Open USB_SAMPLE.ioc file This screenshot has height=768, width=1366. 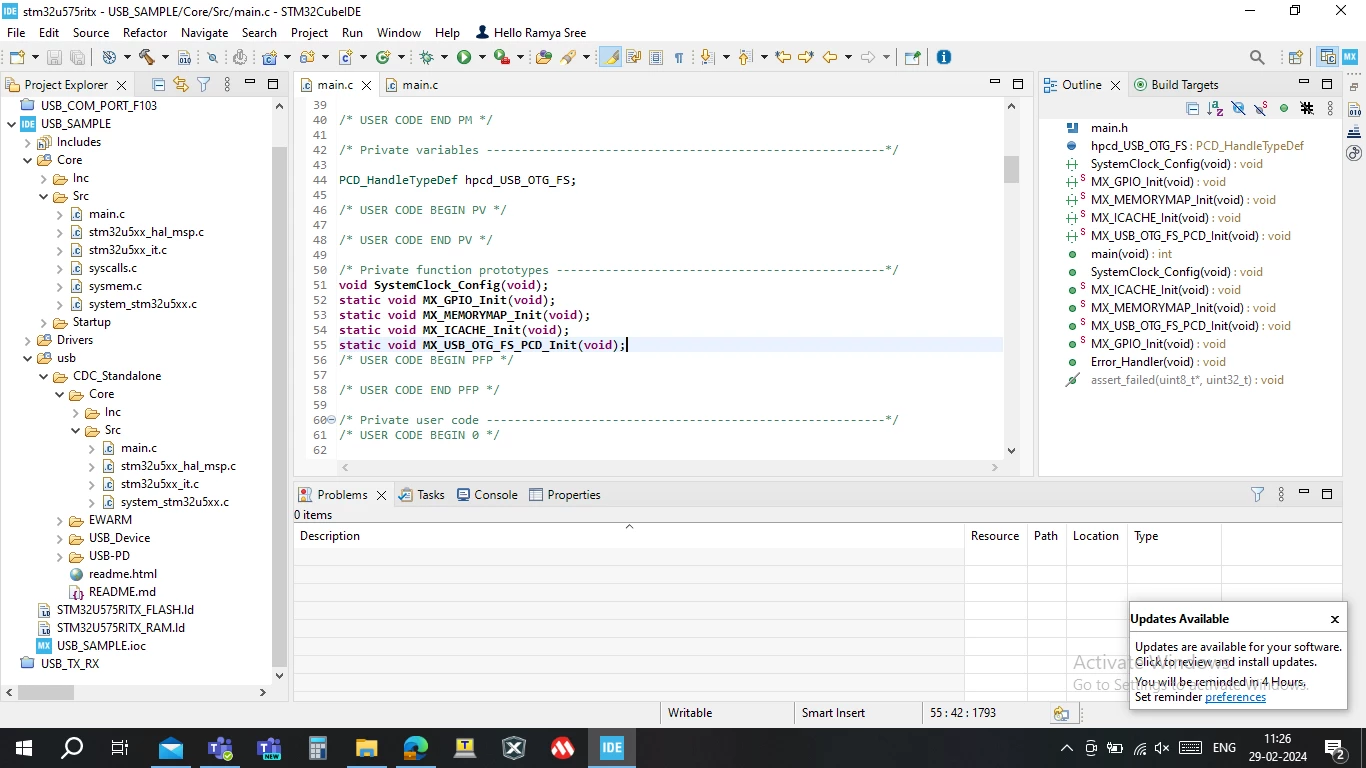(101, 646)
